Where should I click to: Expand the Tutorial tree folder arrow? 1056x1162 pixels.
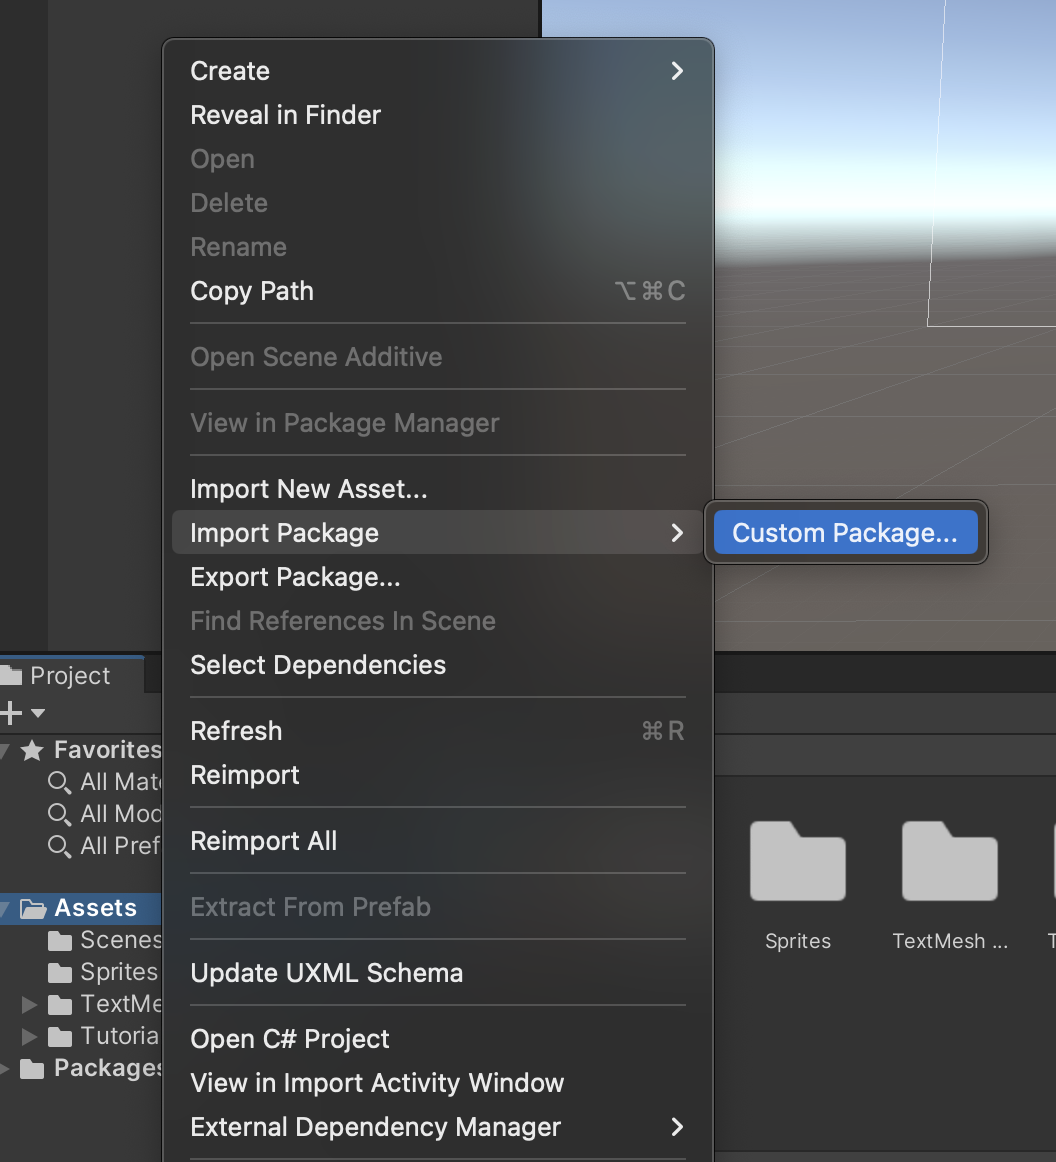(30, 1037)
